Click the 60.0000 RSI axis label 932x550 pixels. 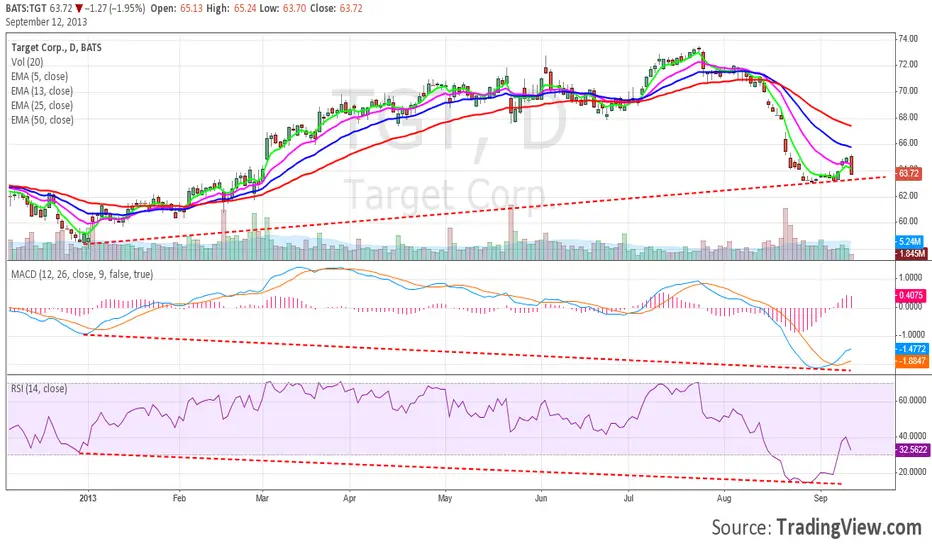[912, 400]
